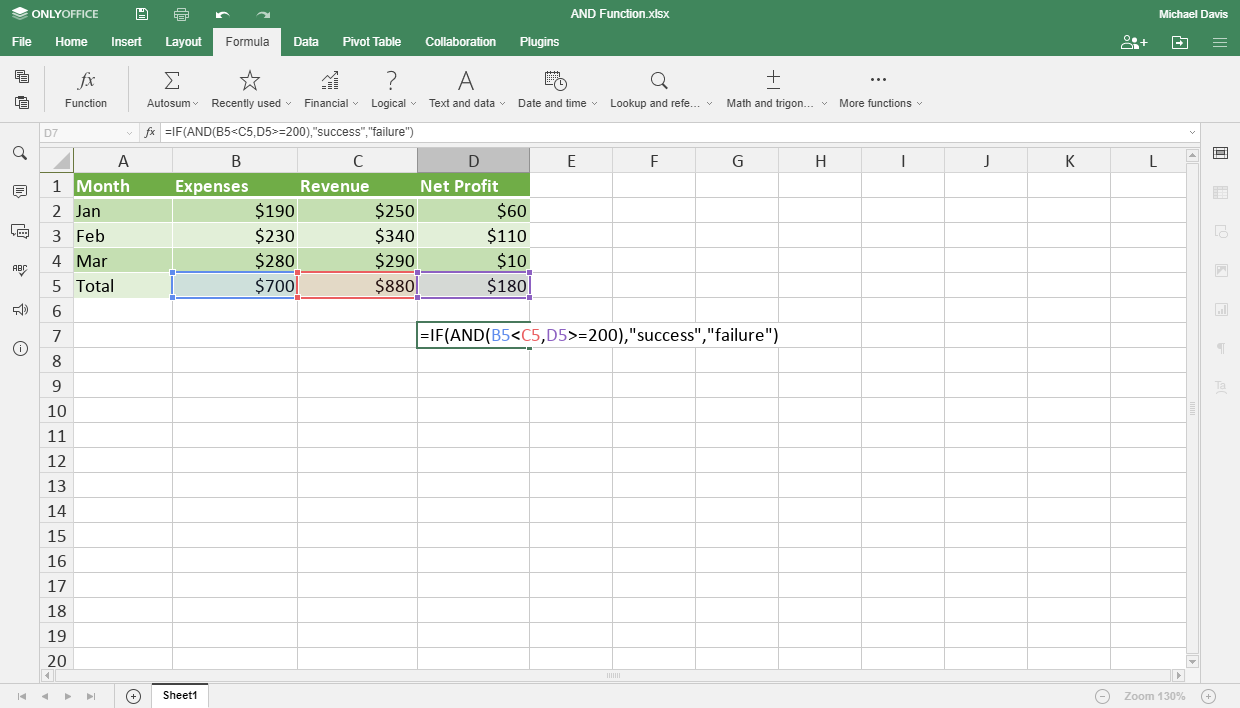Open the Home tab

tap(71, 42)
